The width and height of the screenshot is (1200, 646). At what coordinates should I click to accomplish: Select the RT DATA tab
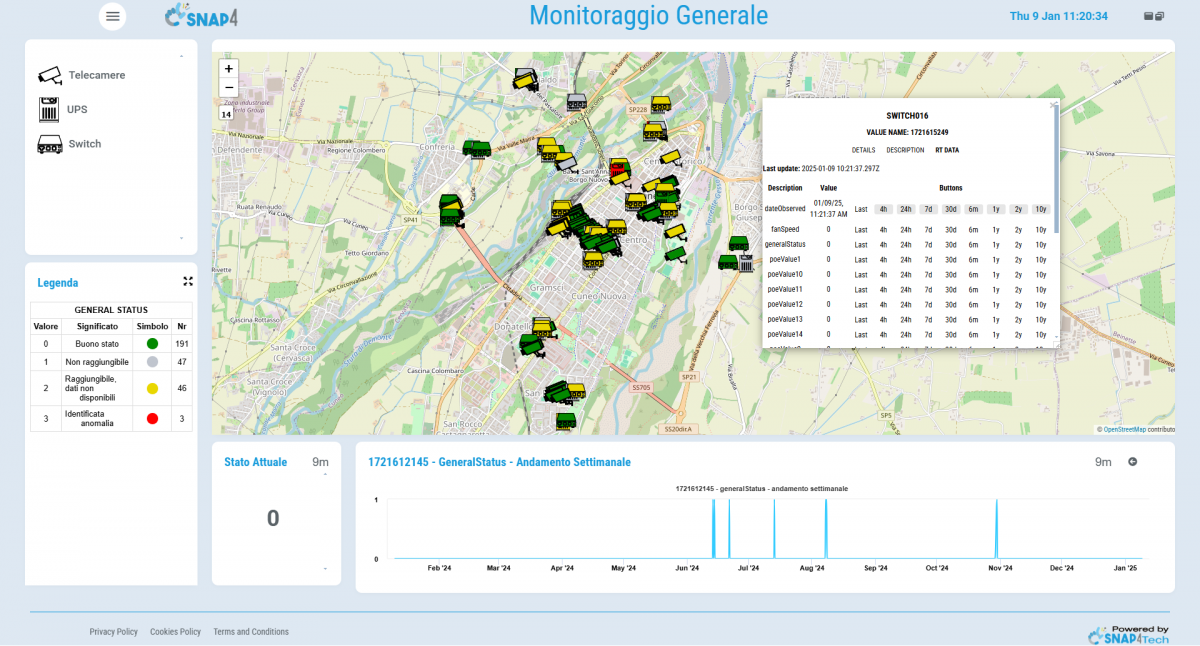(946, 150)
